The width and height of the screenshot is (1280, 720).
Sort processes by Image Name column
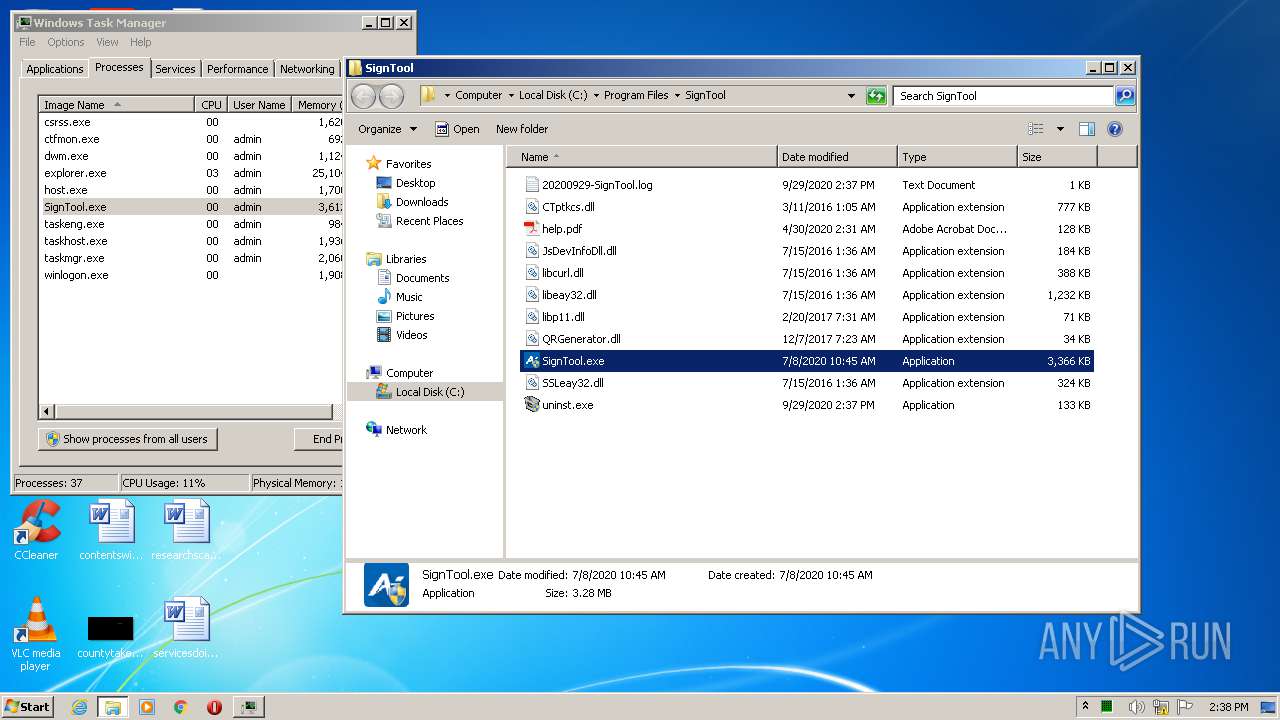coord(116,105)
